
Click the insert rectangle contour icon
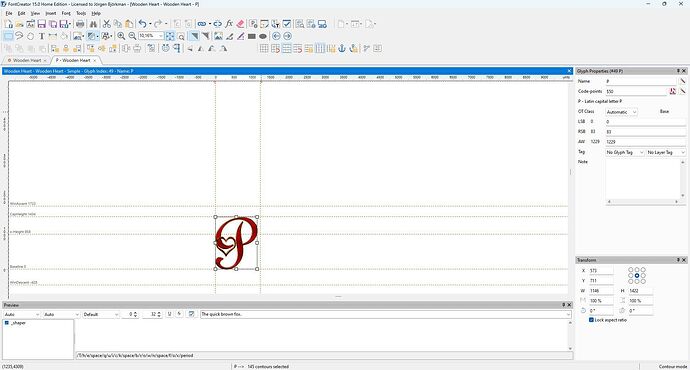(x=252, y=36)
